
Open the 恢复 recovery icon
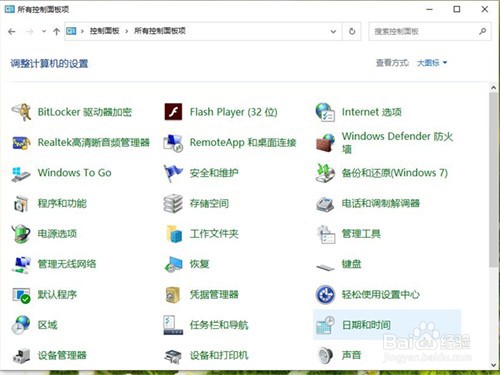[173, 265]
